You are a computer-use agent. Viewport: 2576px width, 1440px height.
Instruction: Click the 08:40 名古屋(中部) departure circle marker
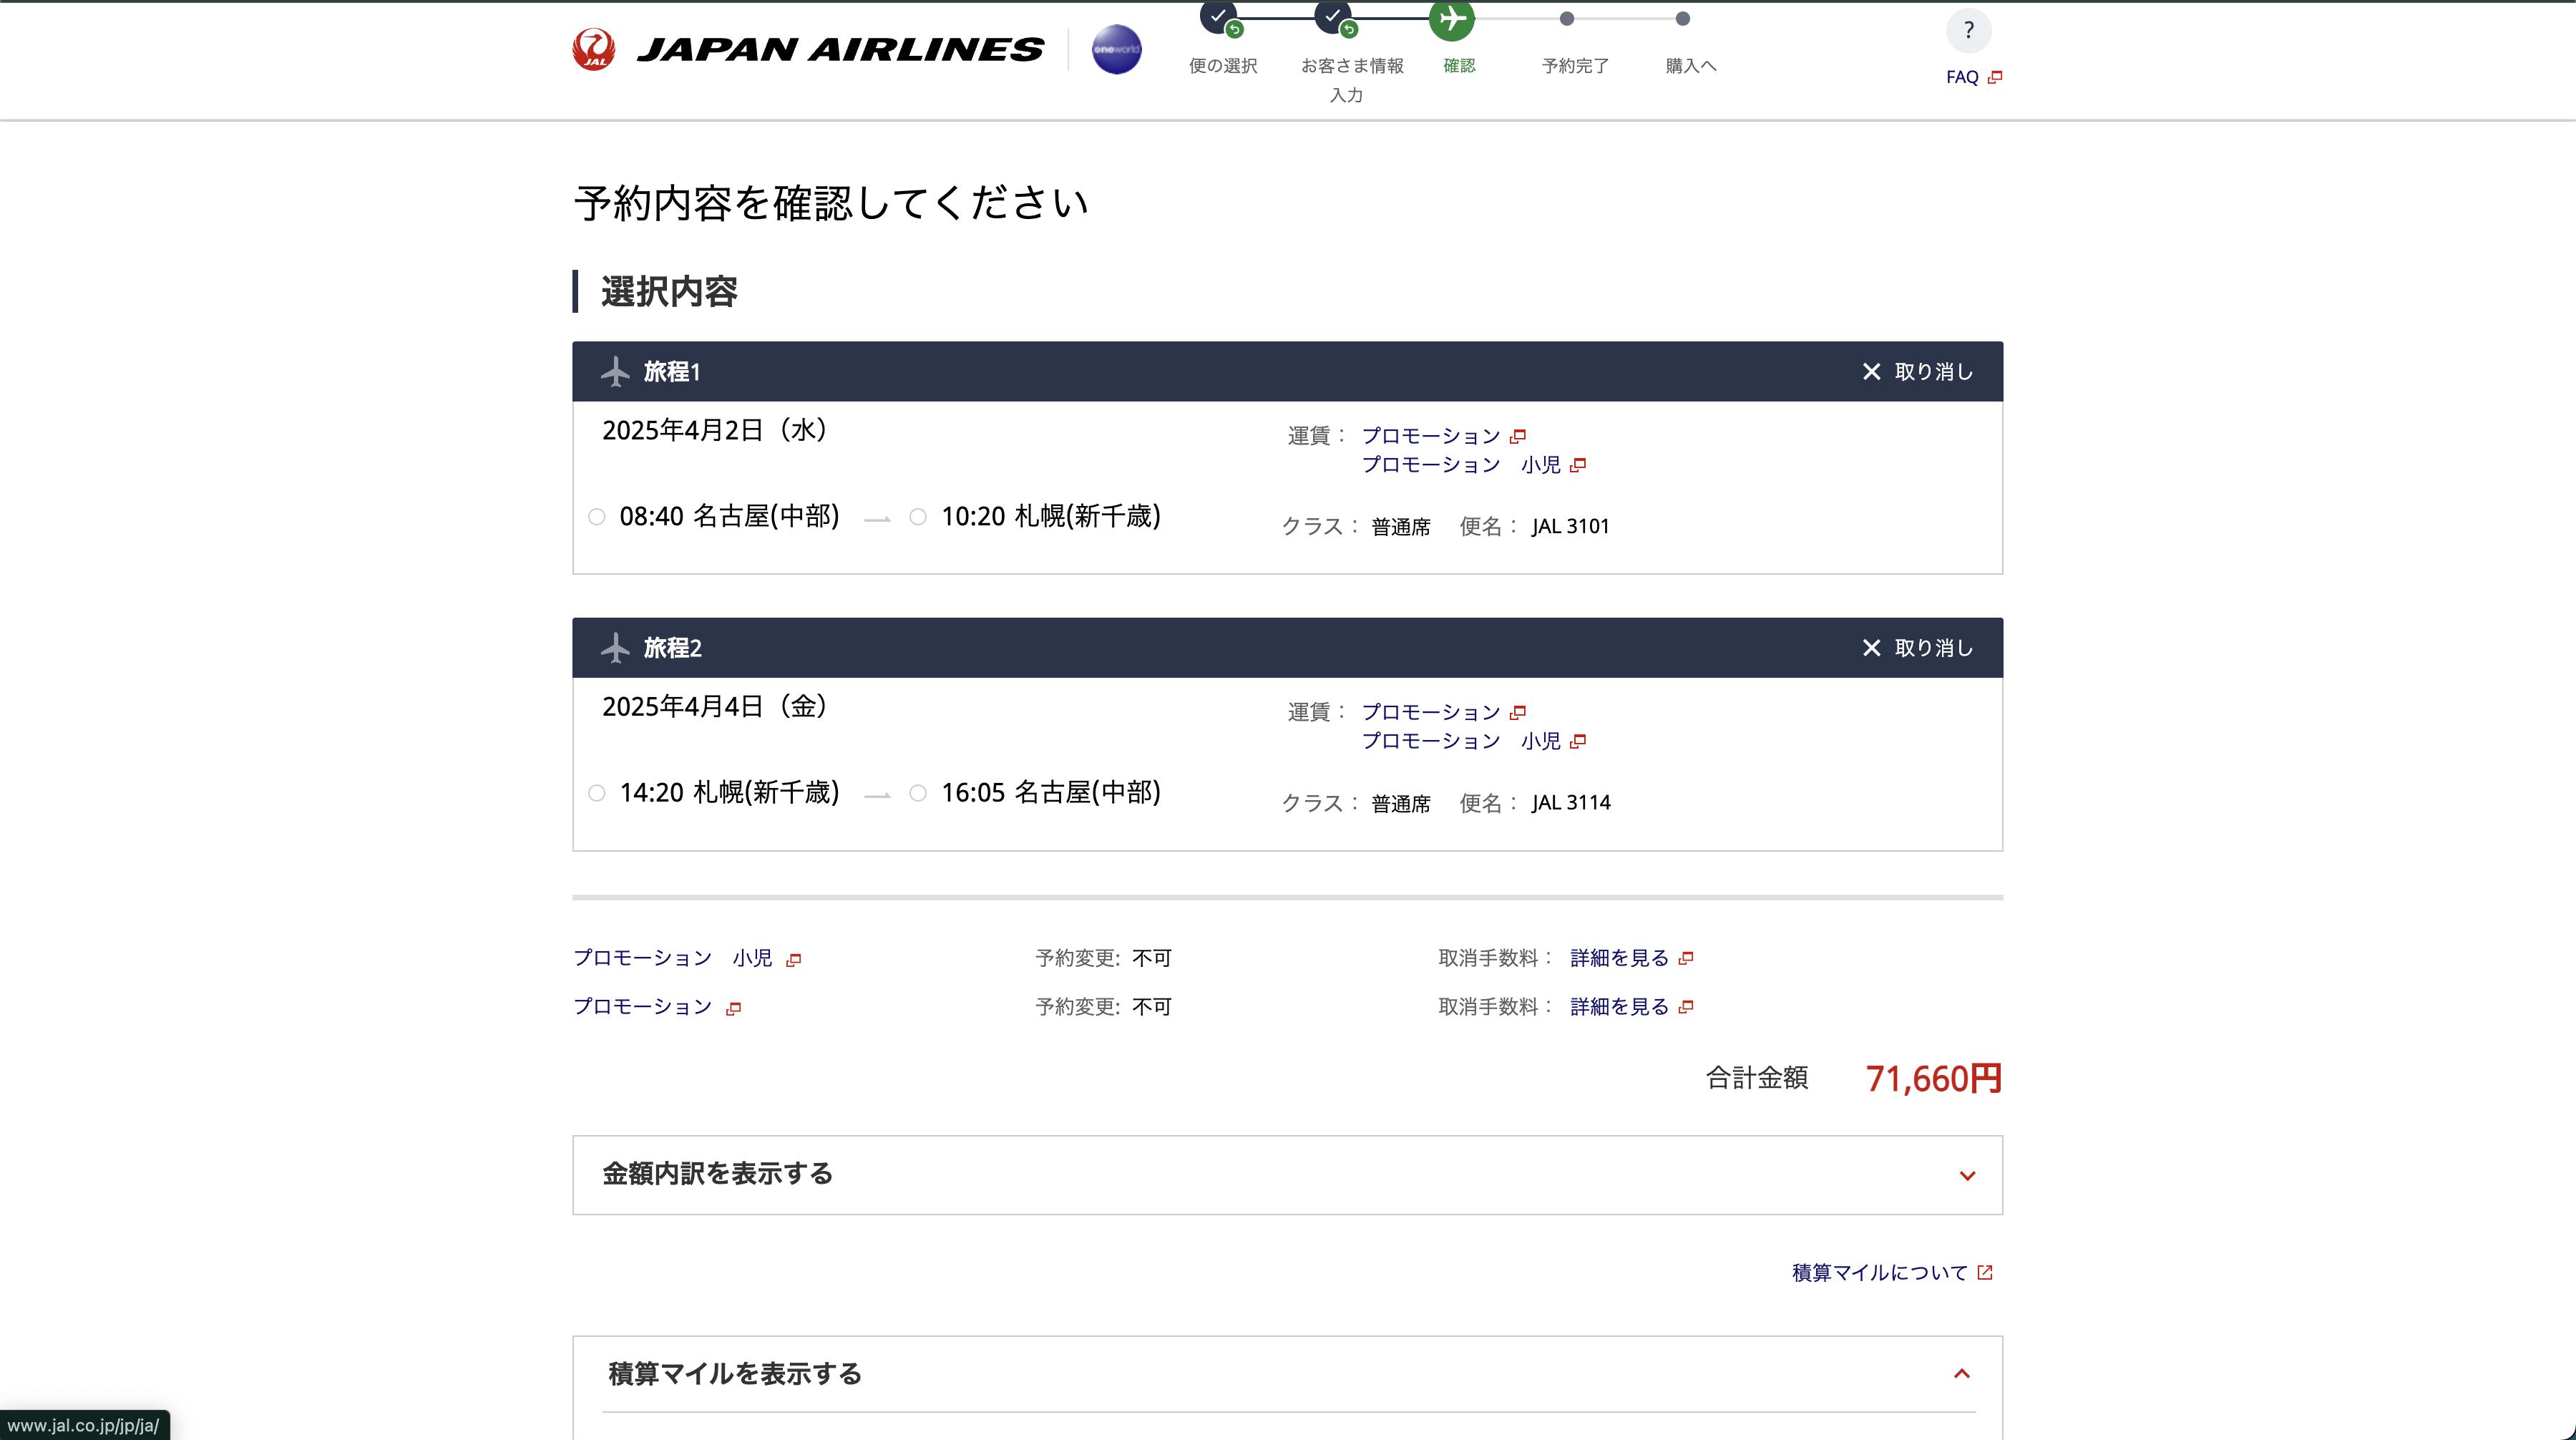tap(597, 517)
